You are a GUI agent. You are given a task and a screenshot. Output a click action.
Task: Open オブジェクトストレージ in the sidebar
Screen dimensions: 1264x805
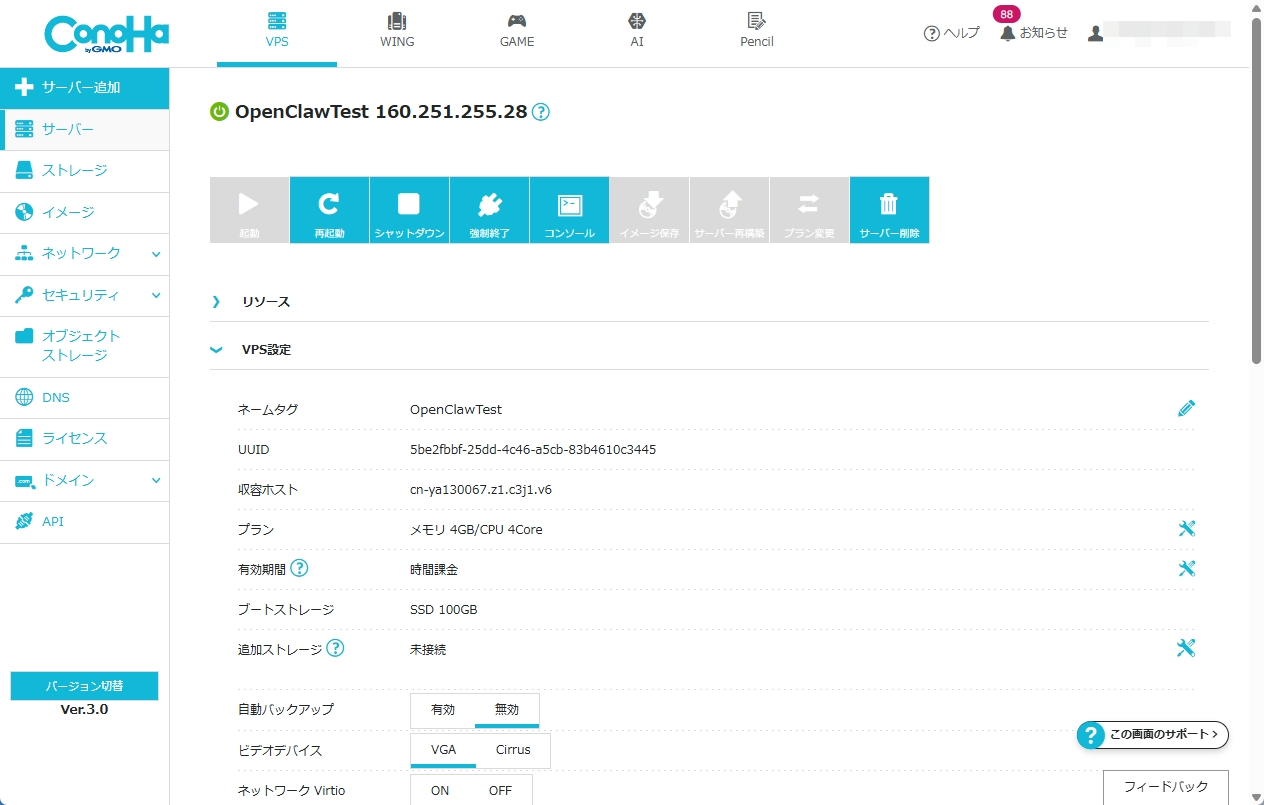click(85, 346)
